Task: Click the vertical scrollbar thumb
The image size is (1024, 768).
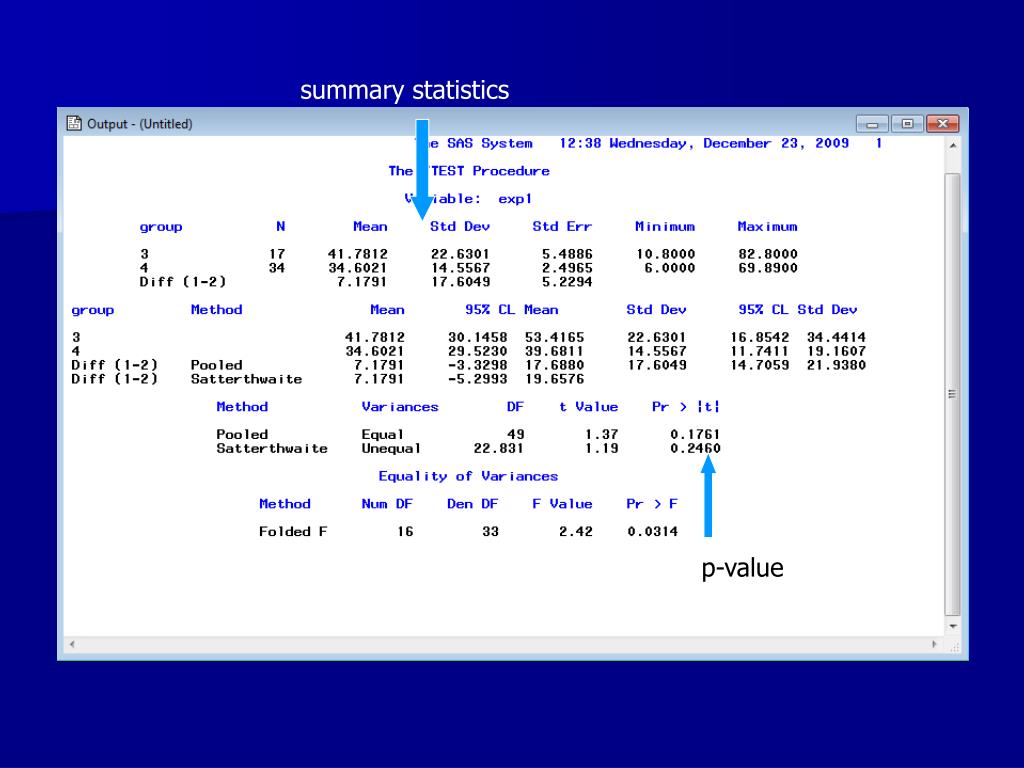Action: (x=953, y=394)
